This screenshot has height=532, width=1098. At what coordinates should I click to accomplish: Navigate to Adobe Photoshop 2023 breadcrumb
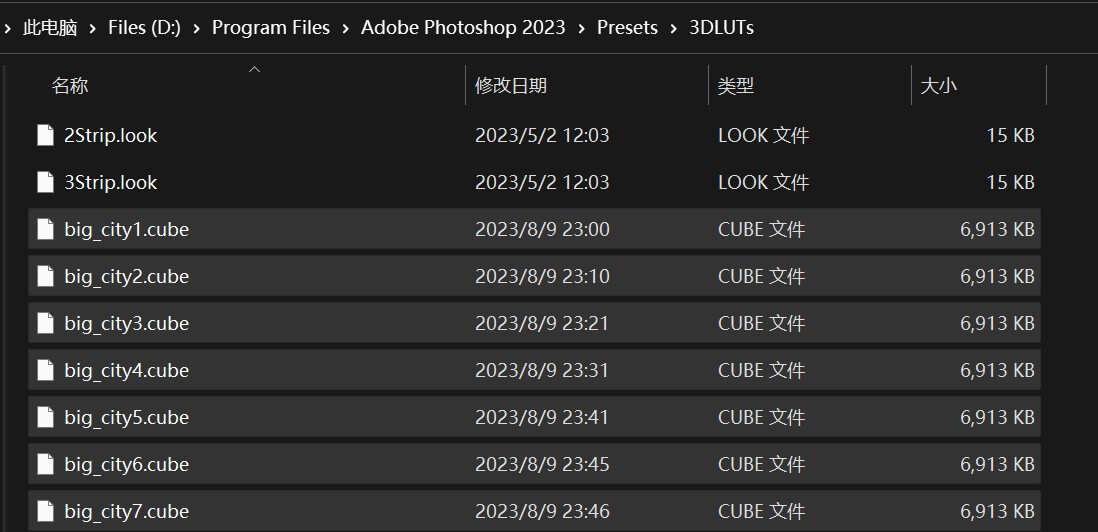click(463, 28)
